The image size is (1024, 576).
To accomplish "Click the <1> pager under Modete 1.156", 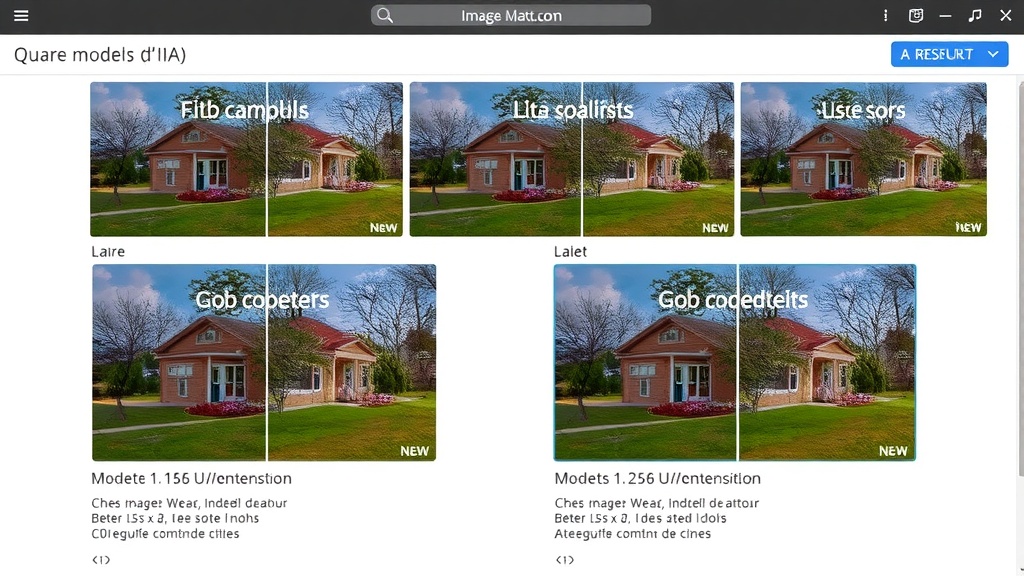I will coord(101,560).
